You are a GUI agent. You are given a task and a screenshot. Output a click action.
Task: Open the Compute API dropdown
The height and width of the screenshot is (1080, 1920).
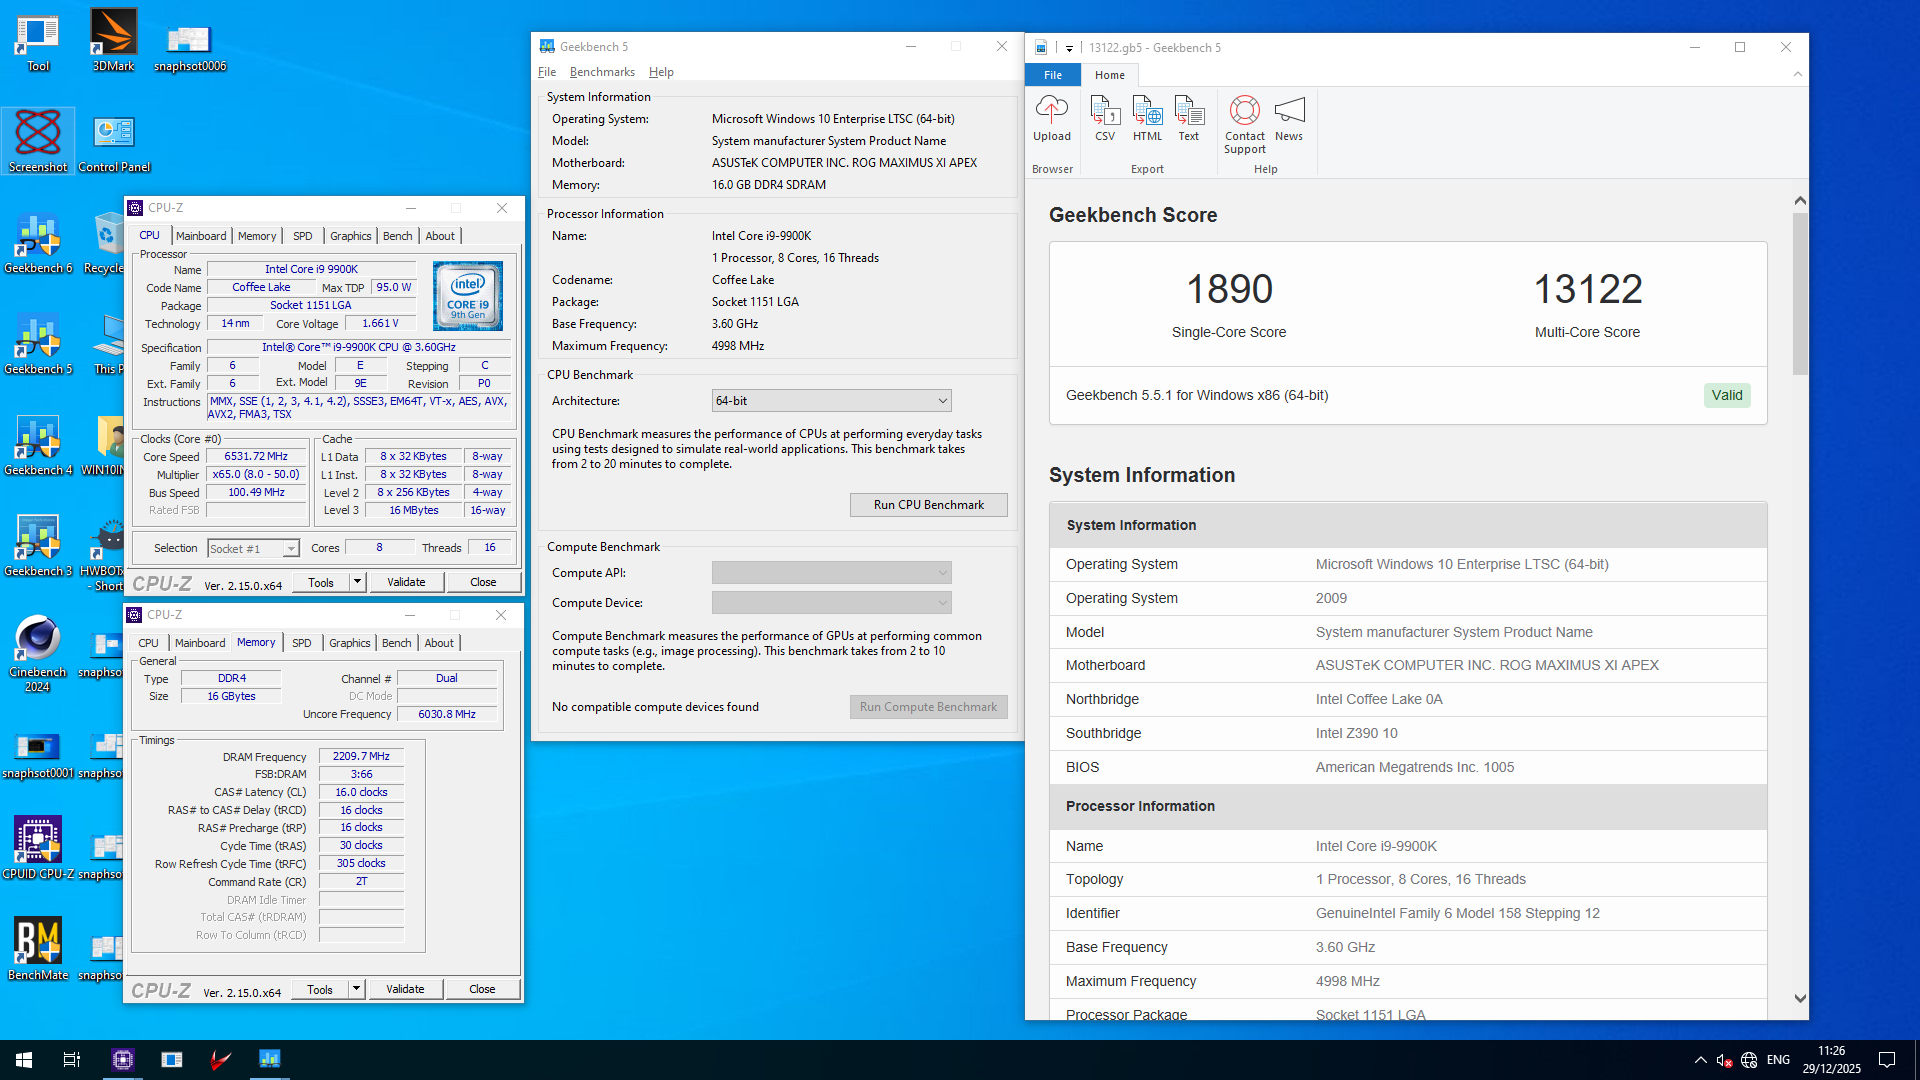click(831, 573)
